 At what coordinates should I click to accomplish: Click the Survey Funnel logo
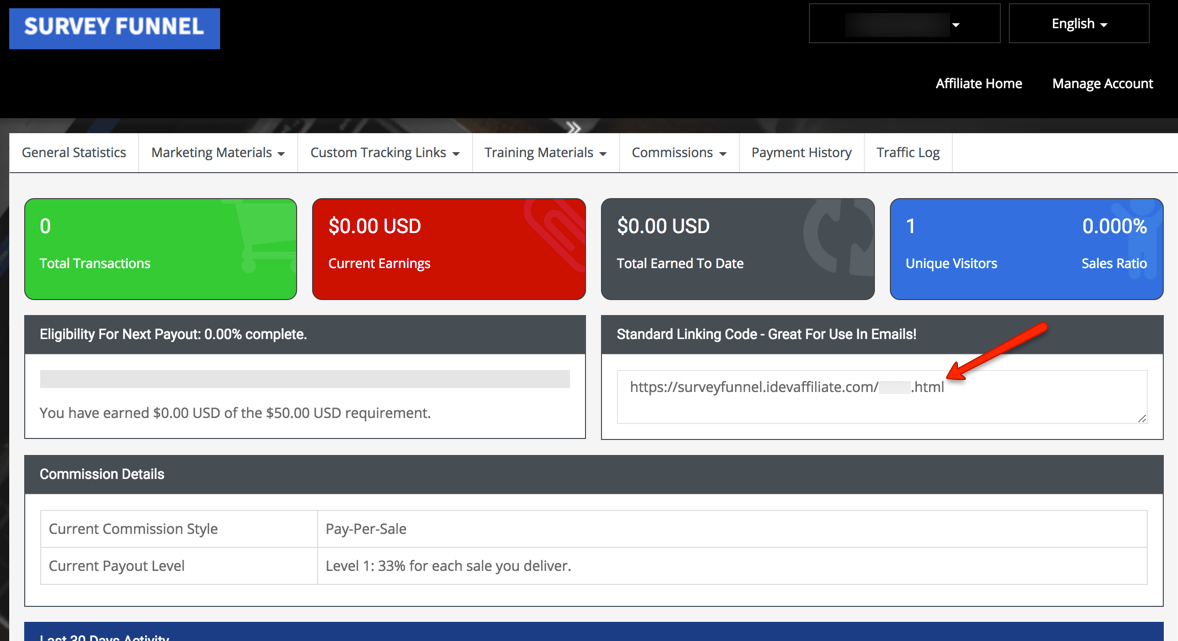114,28
